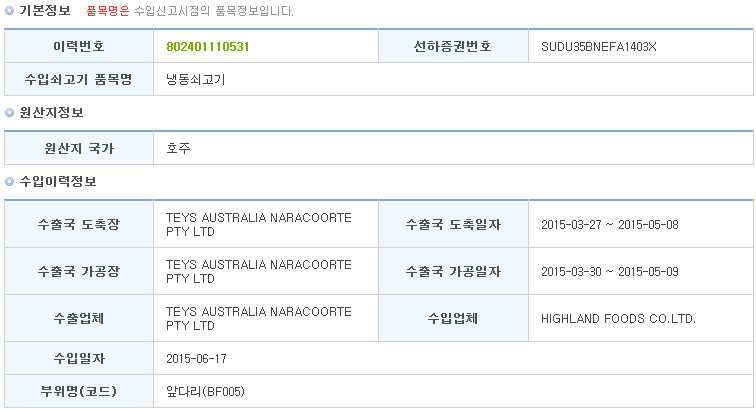This screenshot has height=410, width=756.
Task: Click the 호주 origin country value
Action: (178, 148)
